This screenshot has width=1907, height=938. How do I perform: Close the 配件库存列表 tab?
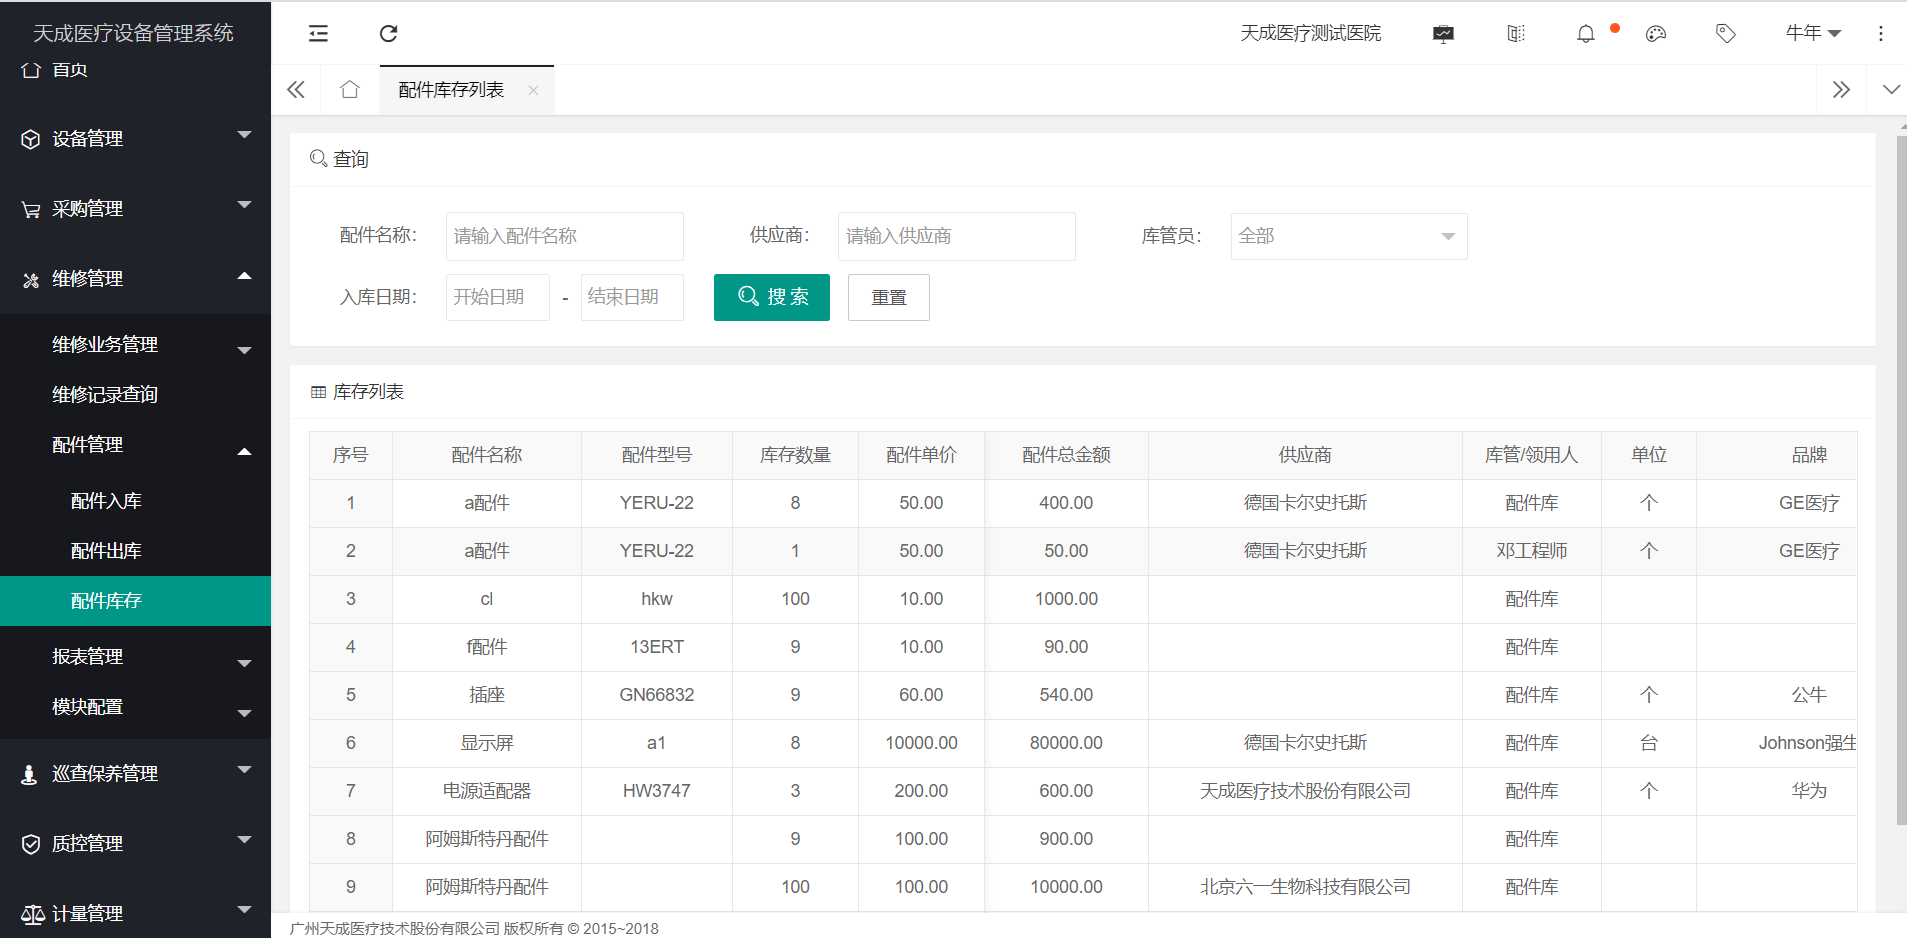tap(534, 90)
